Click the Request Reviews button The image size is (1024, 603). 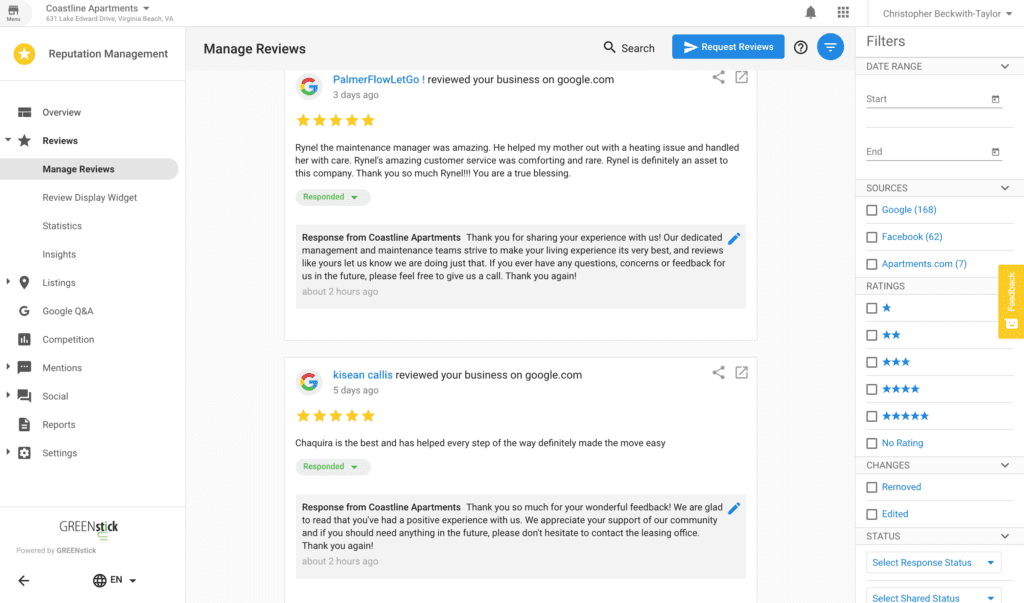pyautogui.click(x=728, y=47)
